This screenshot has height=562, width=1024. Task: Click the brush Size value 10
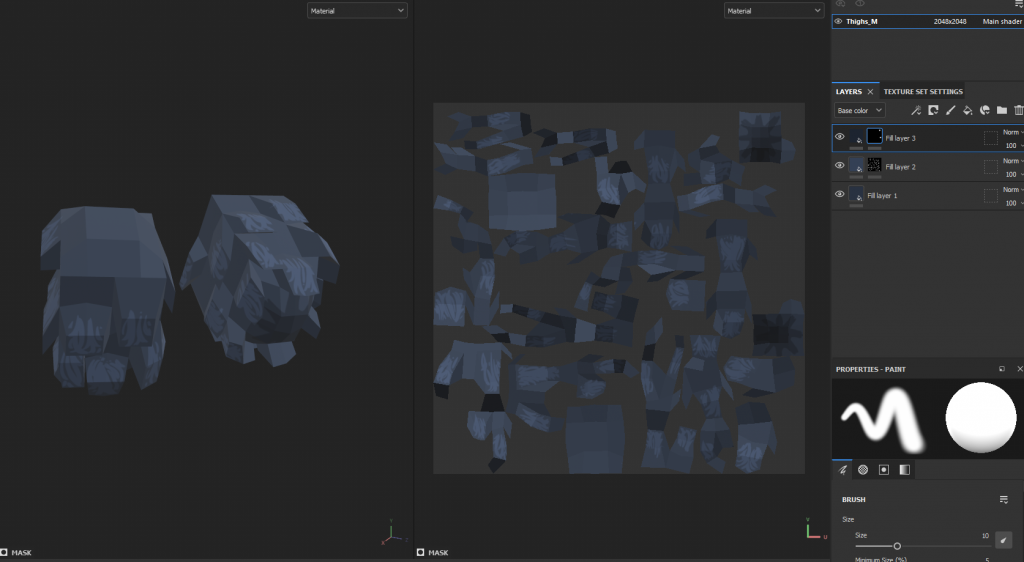point(985,536)
